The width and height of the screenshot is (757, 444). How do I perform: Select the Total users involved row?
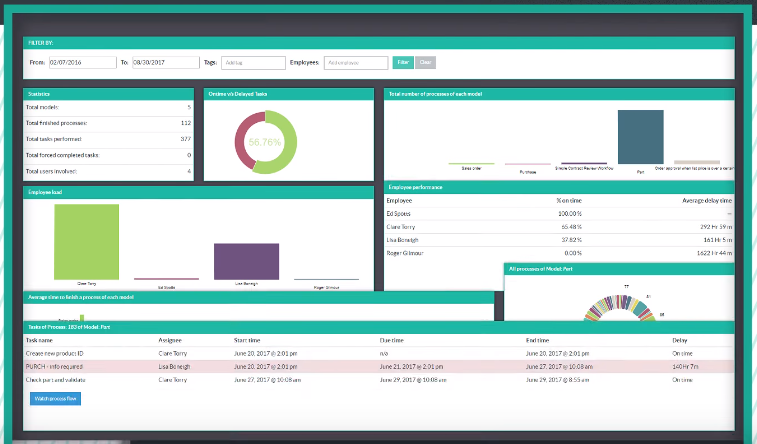pos(108,171)
